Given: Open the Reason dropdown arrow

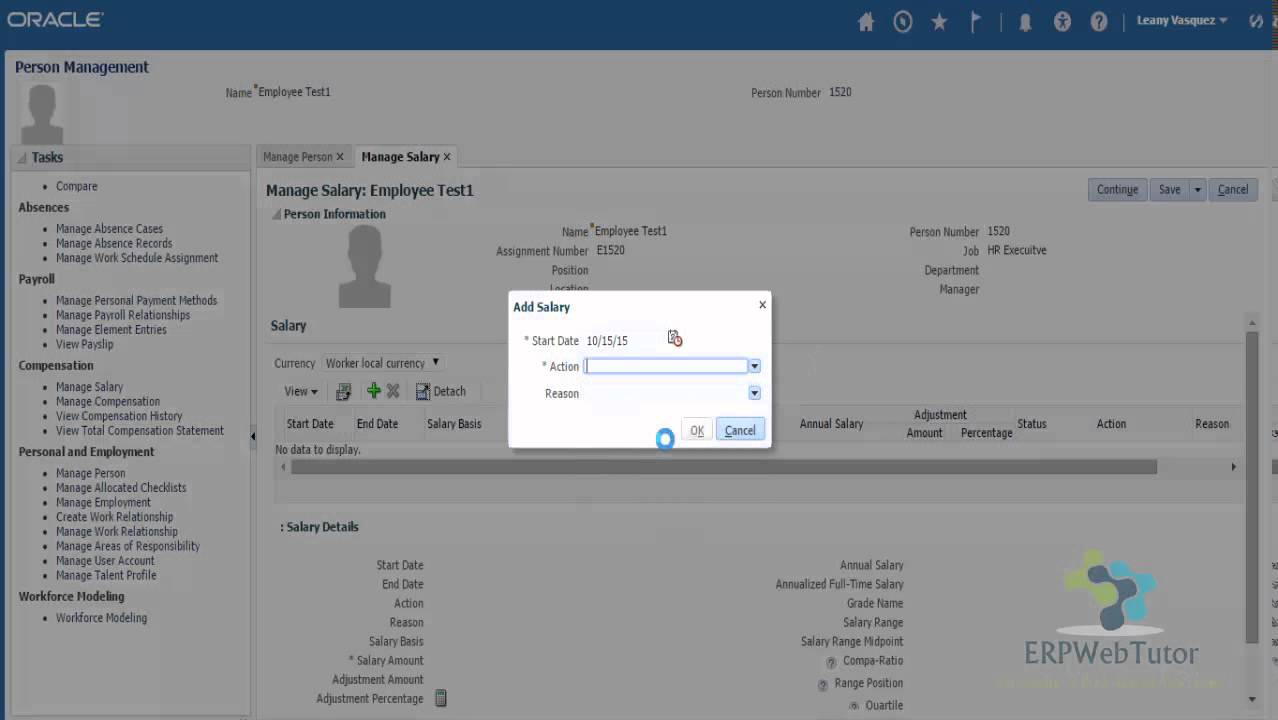Looking at the screenshot, I should coord(755,394).
